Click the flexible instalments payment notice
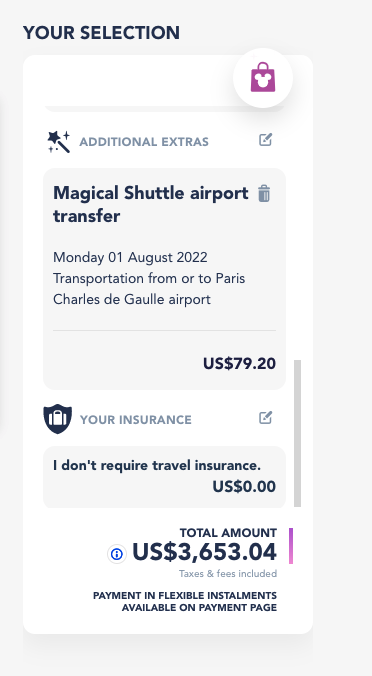The image size is (372, 676). pos(185,602)
